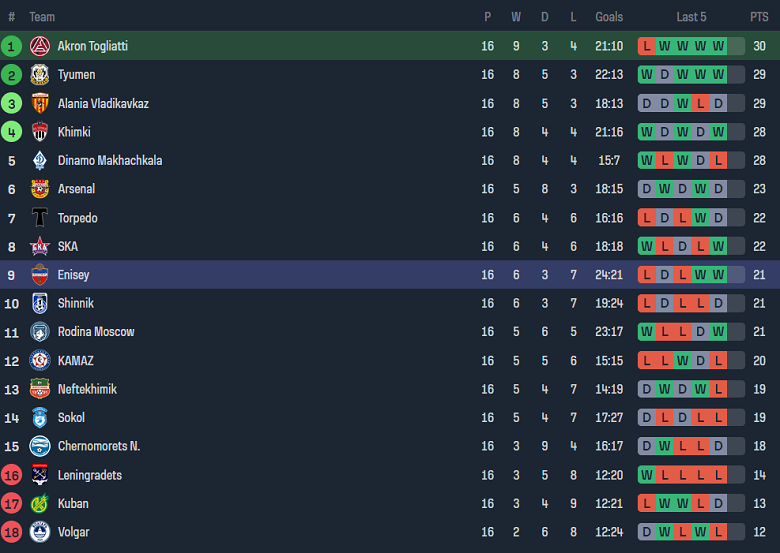Click the green position 1 rank badge
The image size is (780, 553).
pos(12,46)
